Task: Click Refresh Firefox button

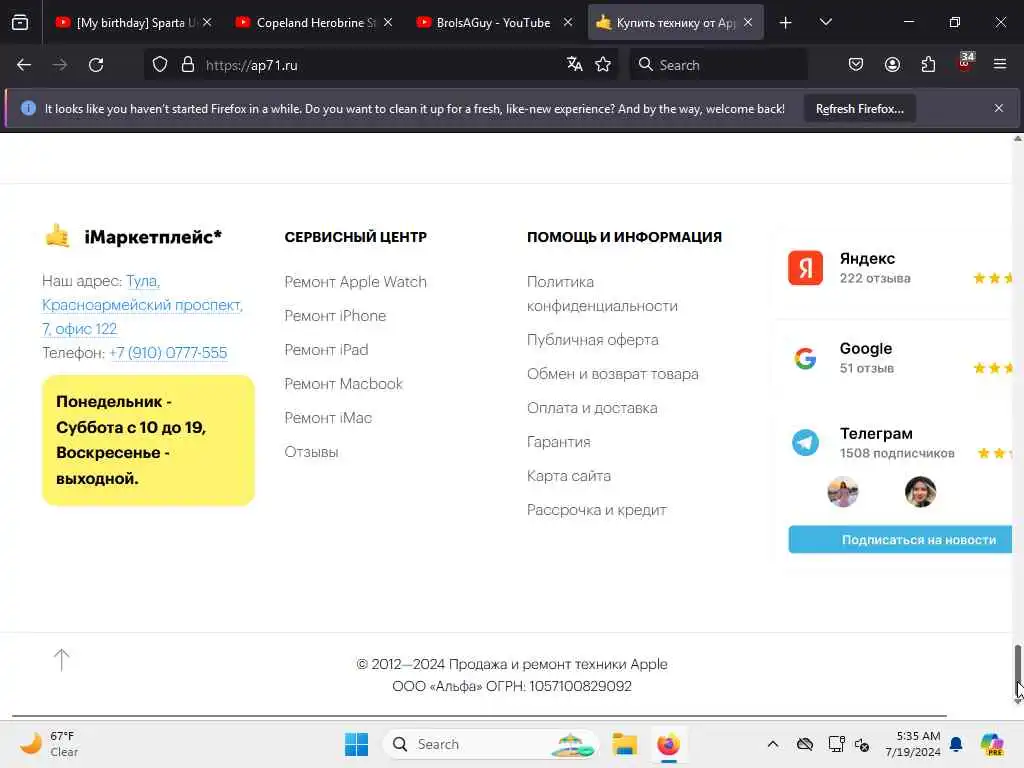Action: 859,109
